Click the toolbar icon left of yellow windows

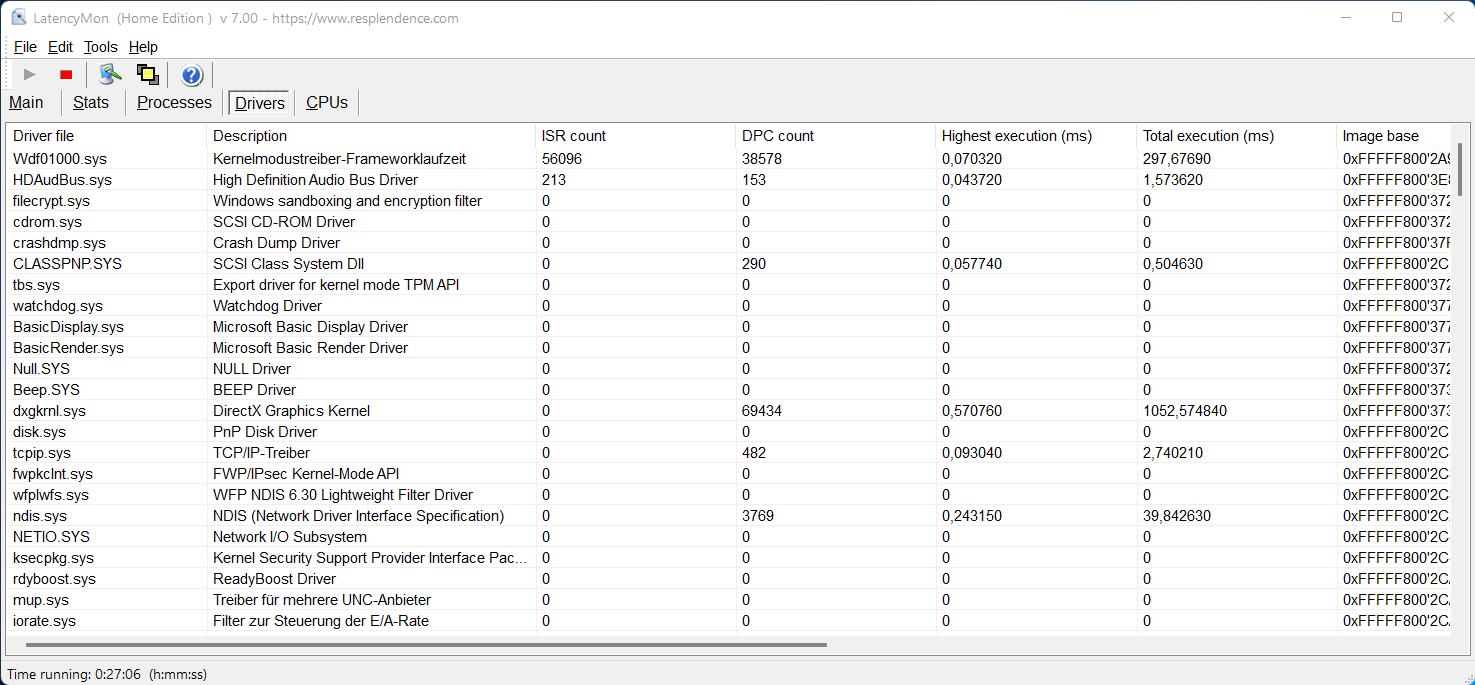coord(110,74)
